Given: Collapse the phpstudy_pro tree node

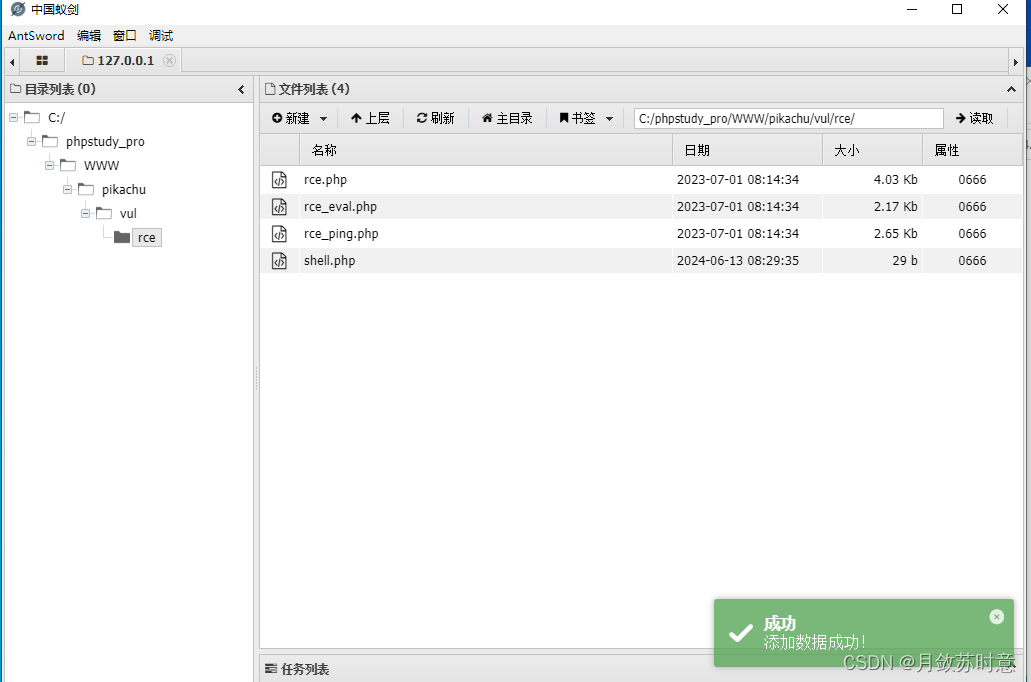Looking at the screenshot, I should tap(32, 141).
